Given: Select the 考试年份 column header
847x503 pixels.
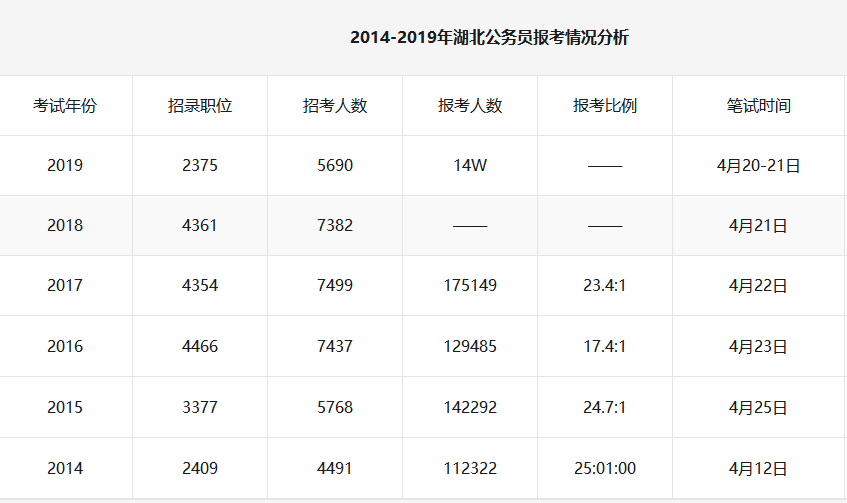Looking at the screenshot, I should coord(65,105).
